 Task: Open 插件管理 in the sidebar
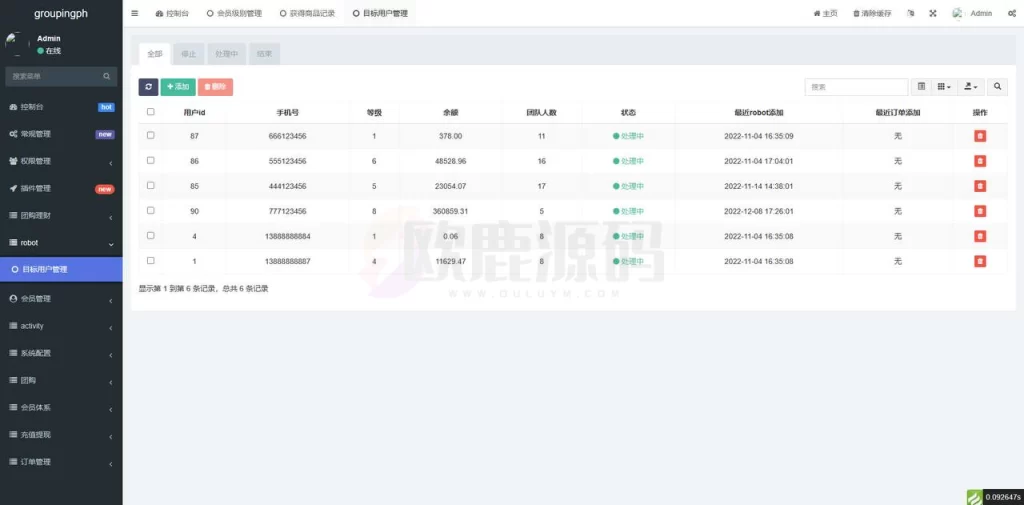coord(61,188)
